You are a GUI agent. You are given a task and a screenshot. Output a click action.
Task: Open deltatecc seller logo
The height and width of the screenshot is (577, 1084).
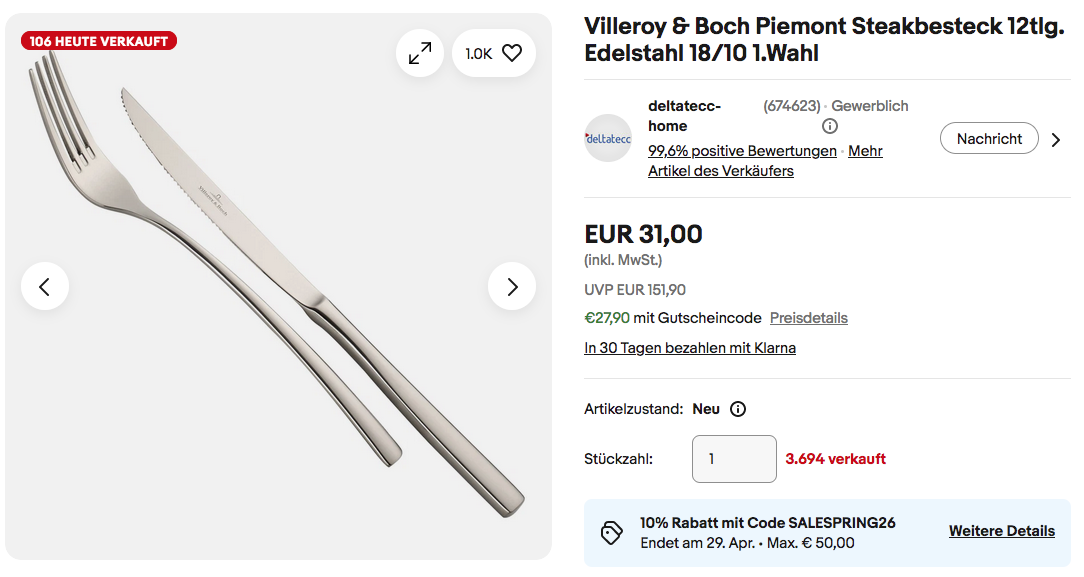(608, 139)
